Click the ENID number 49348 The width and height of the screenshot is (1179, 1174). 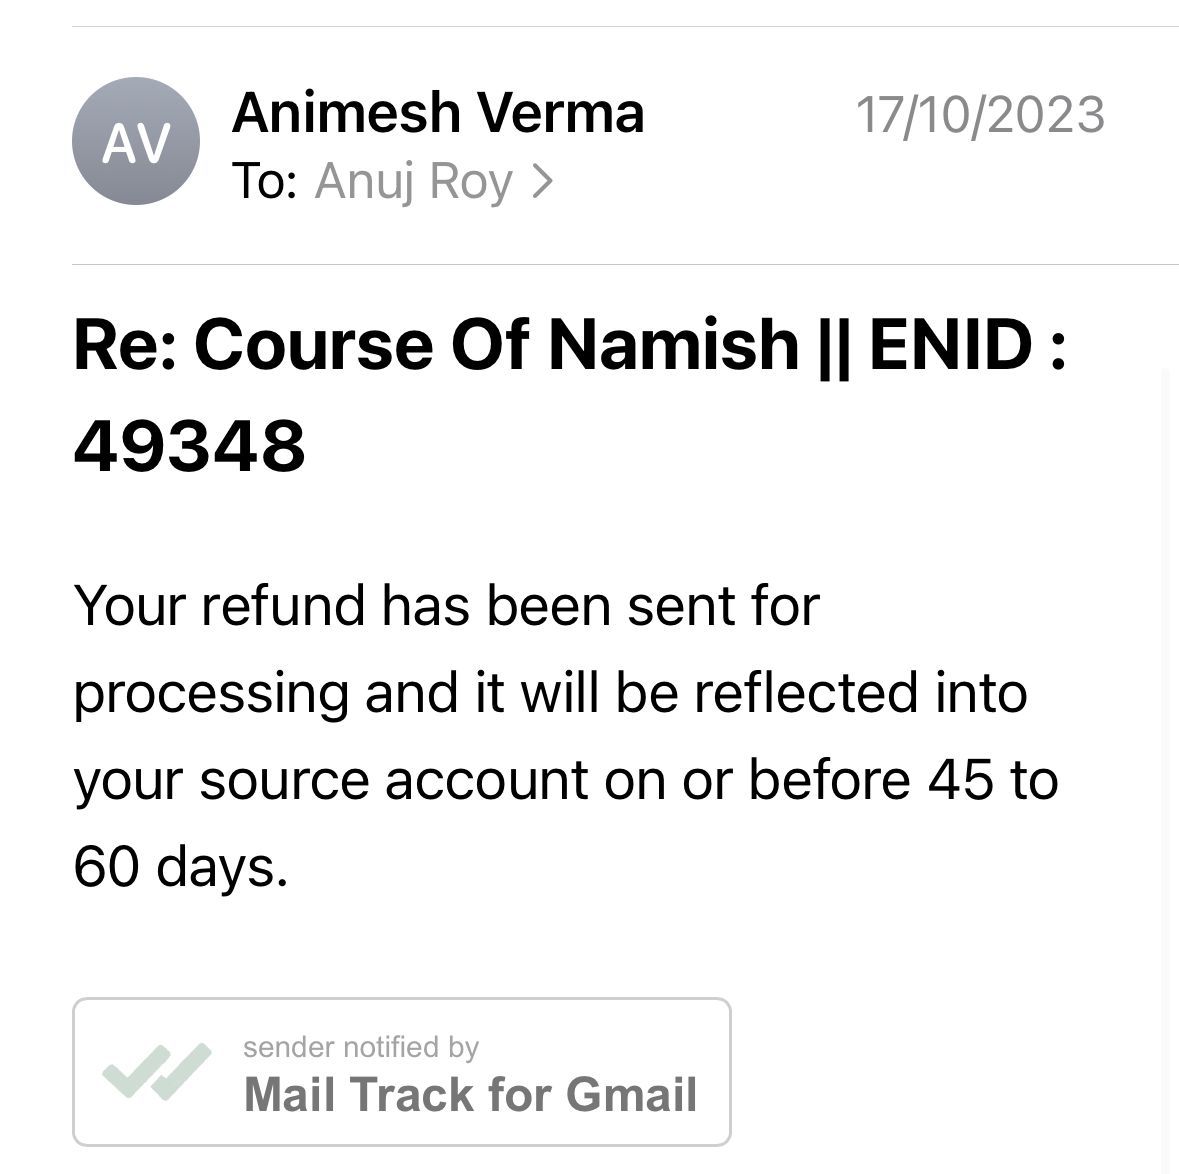(189, 445)
